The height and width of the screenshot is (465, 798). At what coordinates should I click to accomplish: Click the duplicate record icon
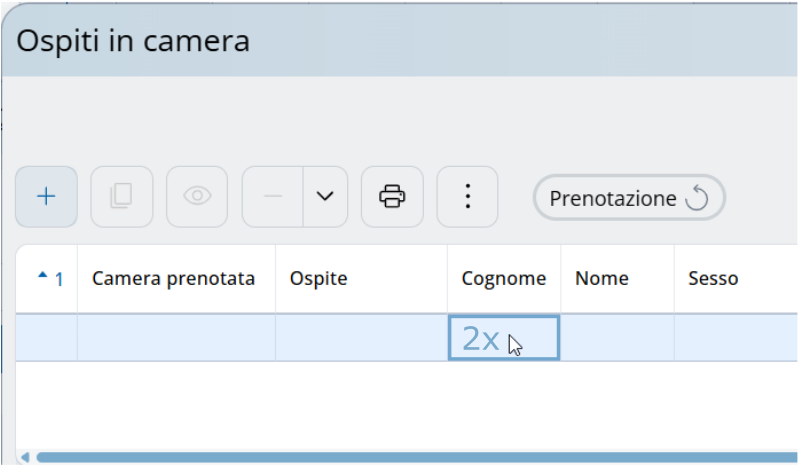122,196
